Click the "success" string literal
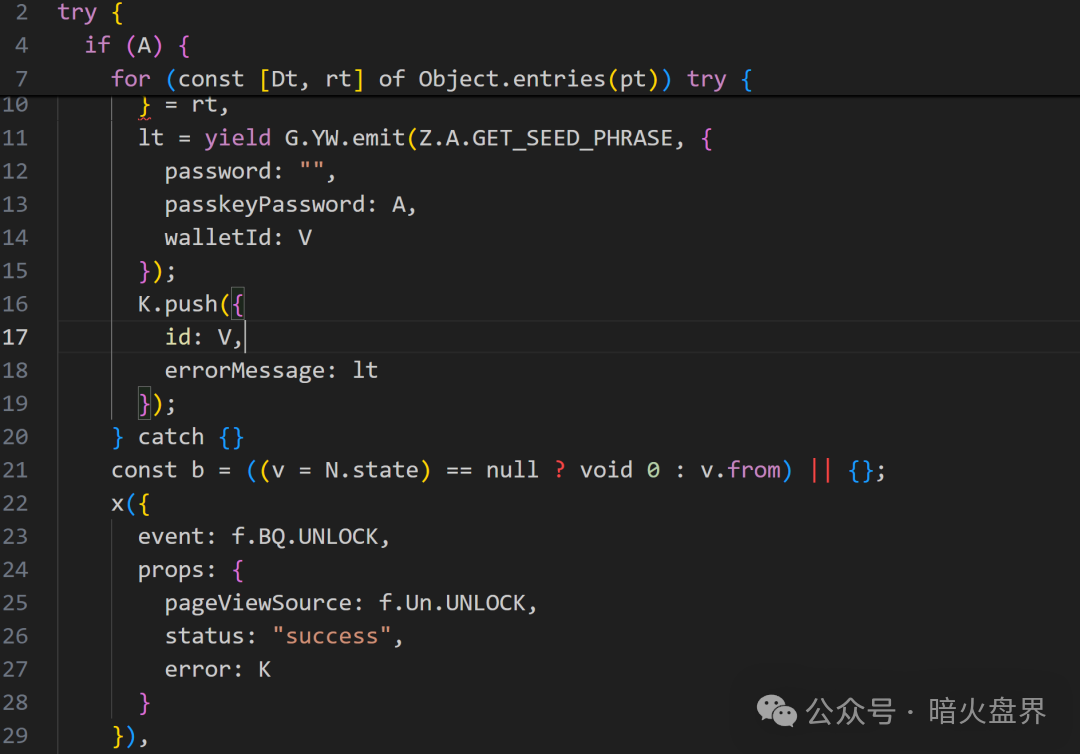The width and height of the screenshot is (1080, 754). pos(332,636)
